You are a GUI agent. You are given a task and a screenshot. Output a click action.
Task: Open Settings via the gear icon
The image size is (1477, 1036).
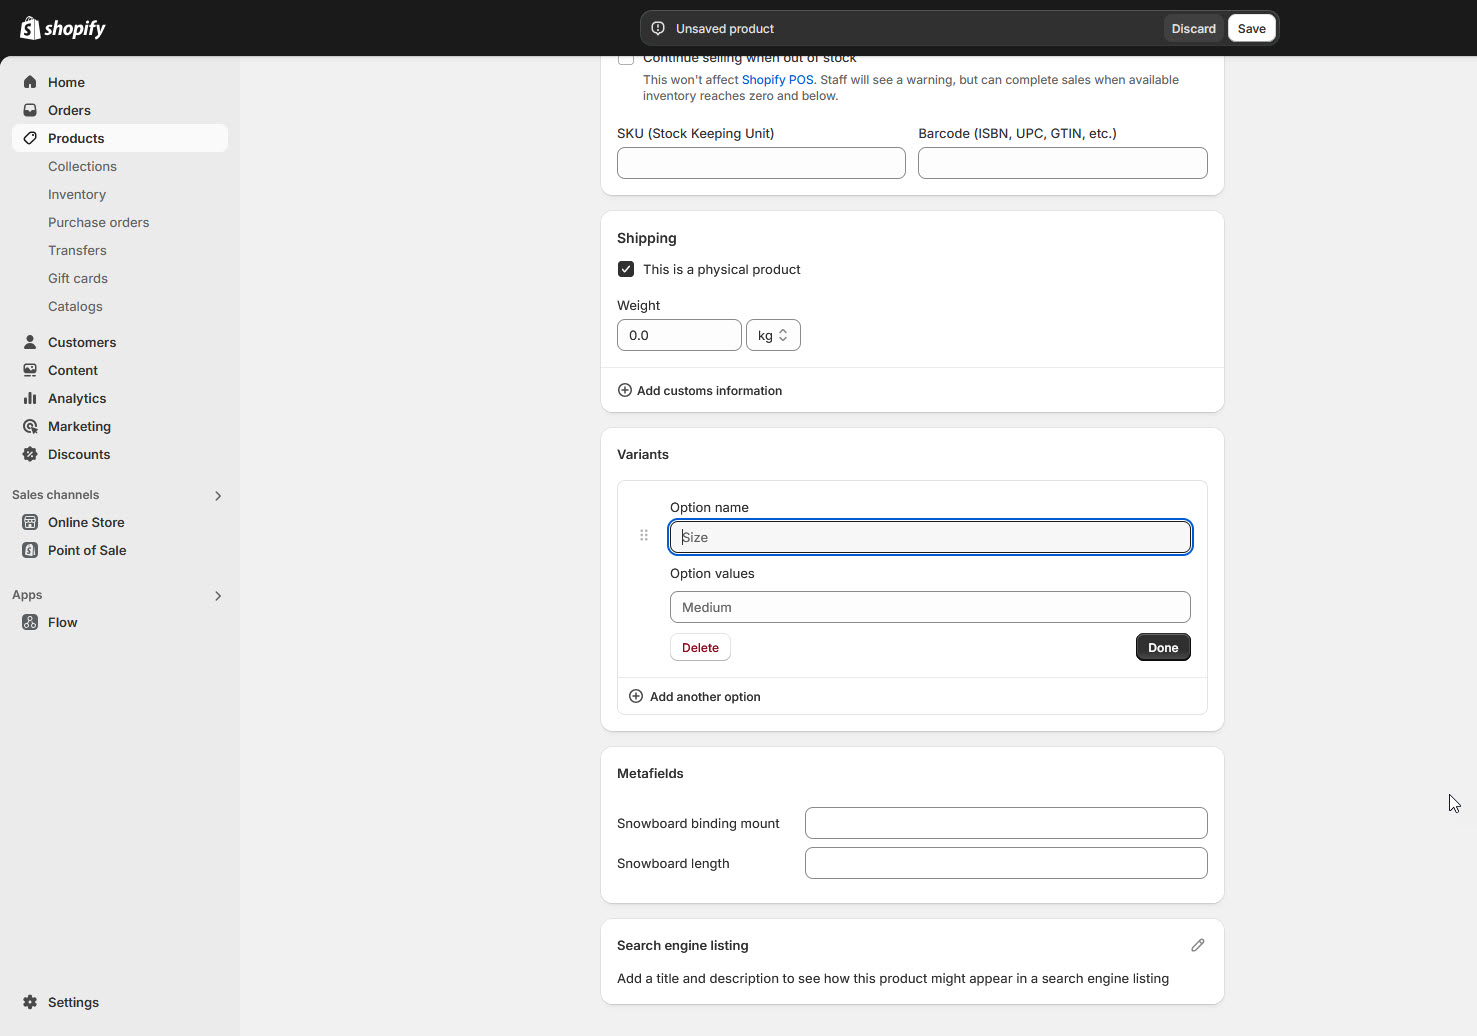click(x=30, y=1002)
